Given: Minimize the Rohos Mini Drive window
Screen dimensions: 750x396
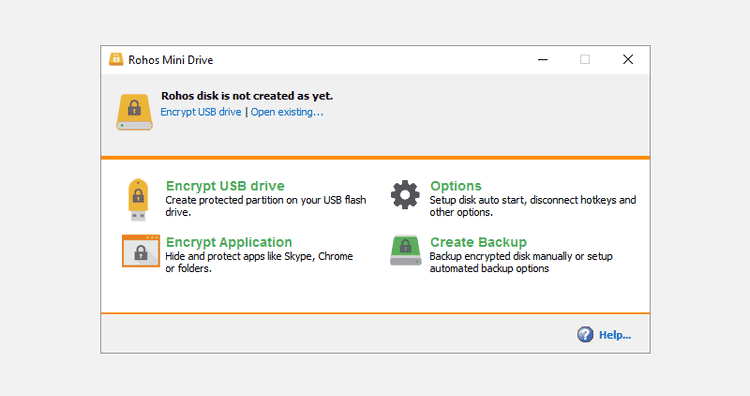Looking at the screenshot, I should [542, 59].
